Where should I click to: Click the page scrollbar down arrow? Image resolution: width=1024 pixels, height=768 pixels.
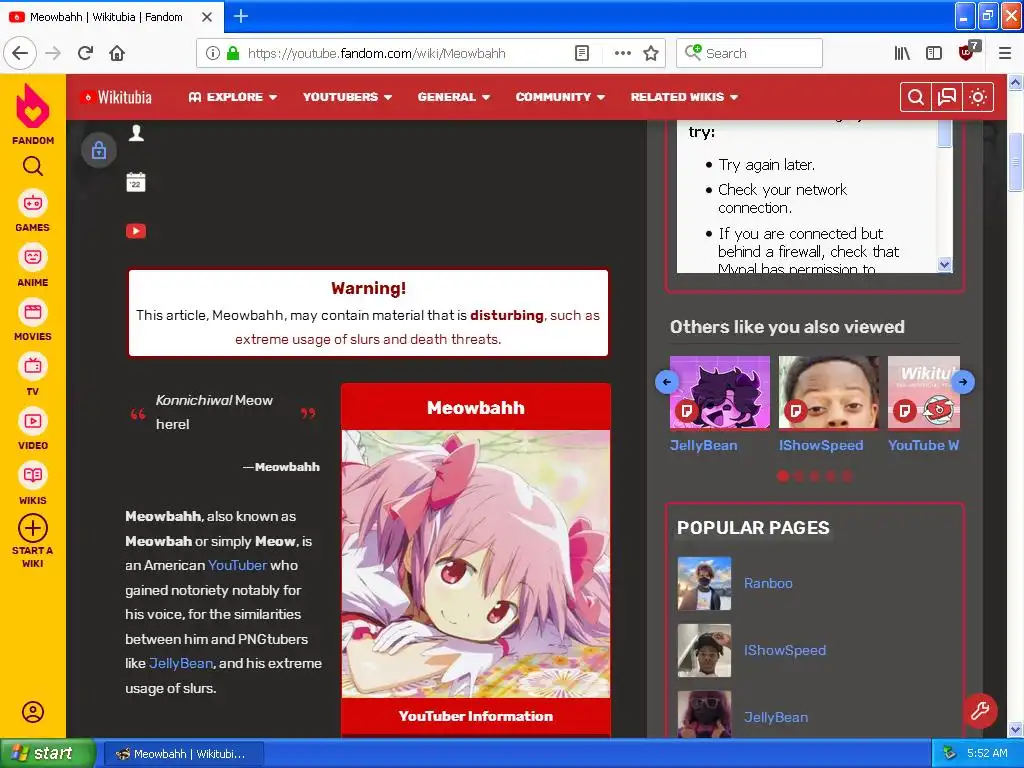[x=1015, y=729]
